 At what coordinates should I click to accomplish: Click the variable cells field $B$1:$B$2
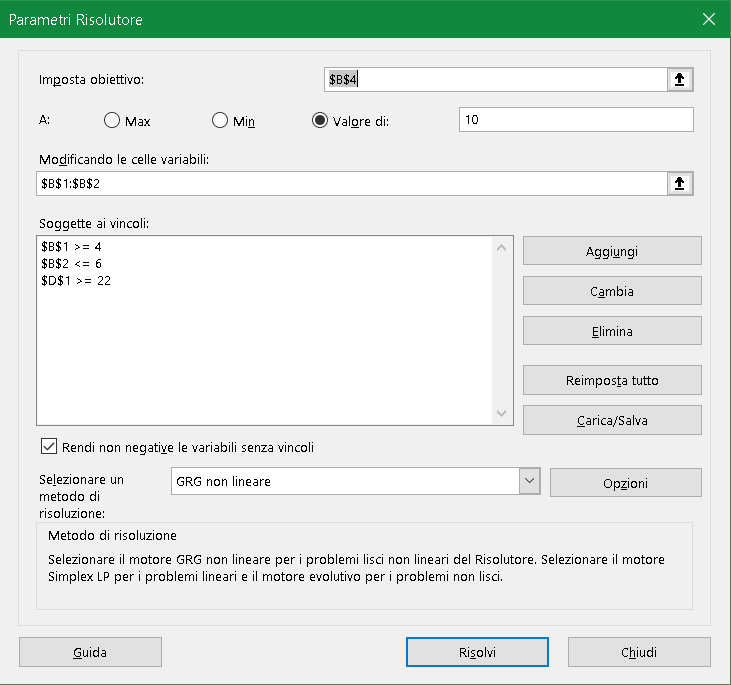pos(352,183)
